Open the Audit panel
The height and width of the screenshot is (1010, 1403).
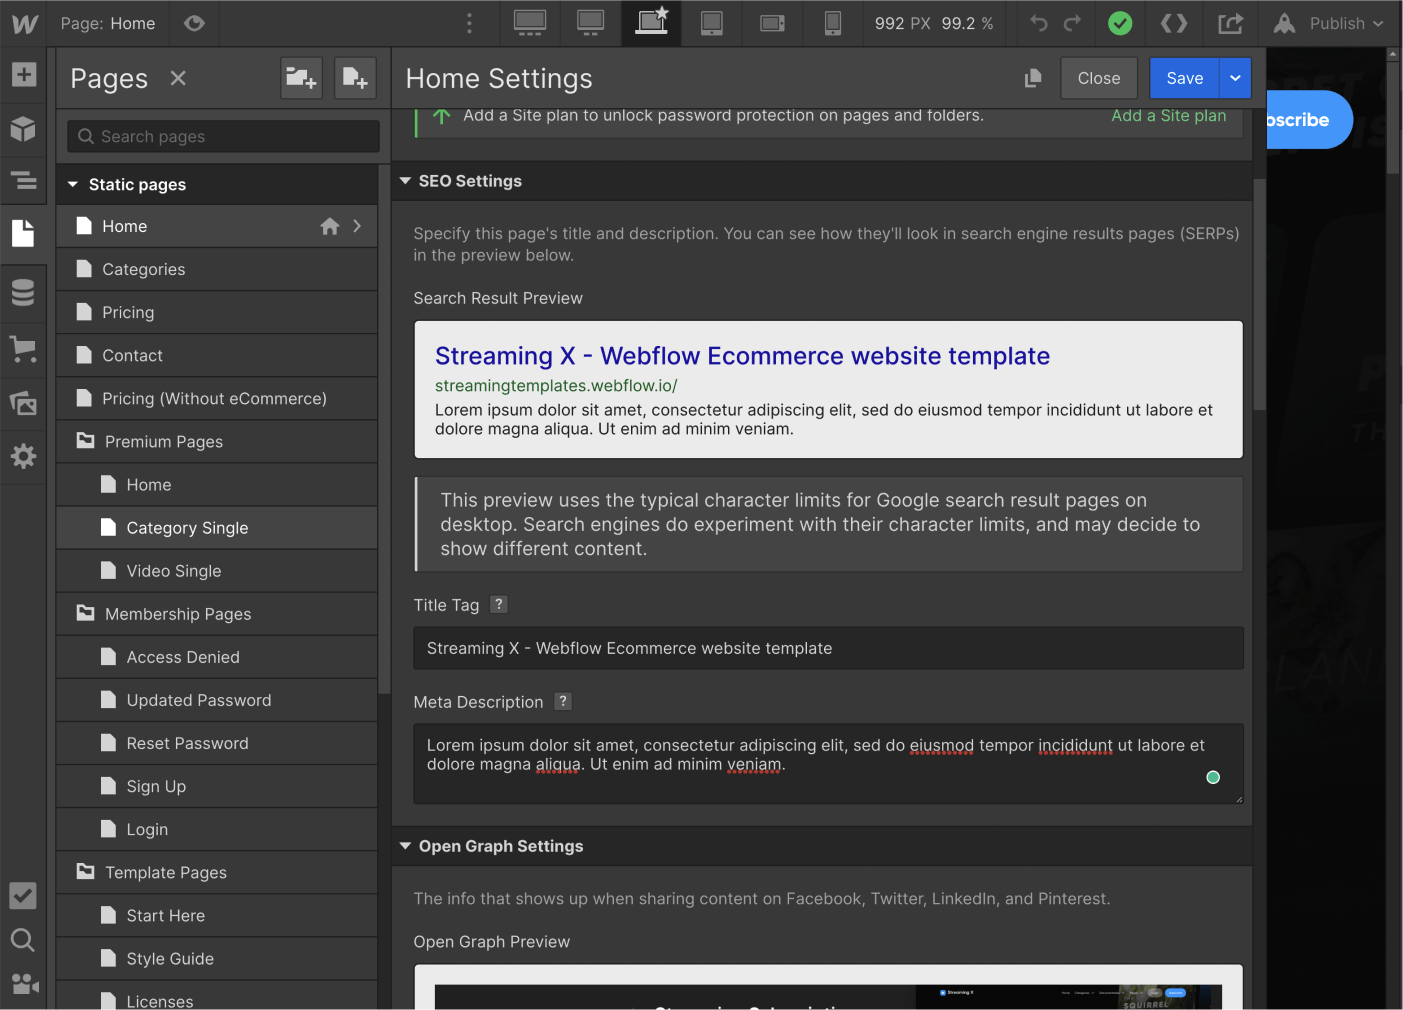point(24,895)
